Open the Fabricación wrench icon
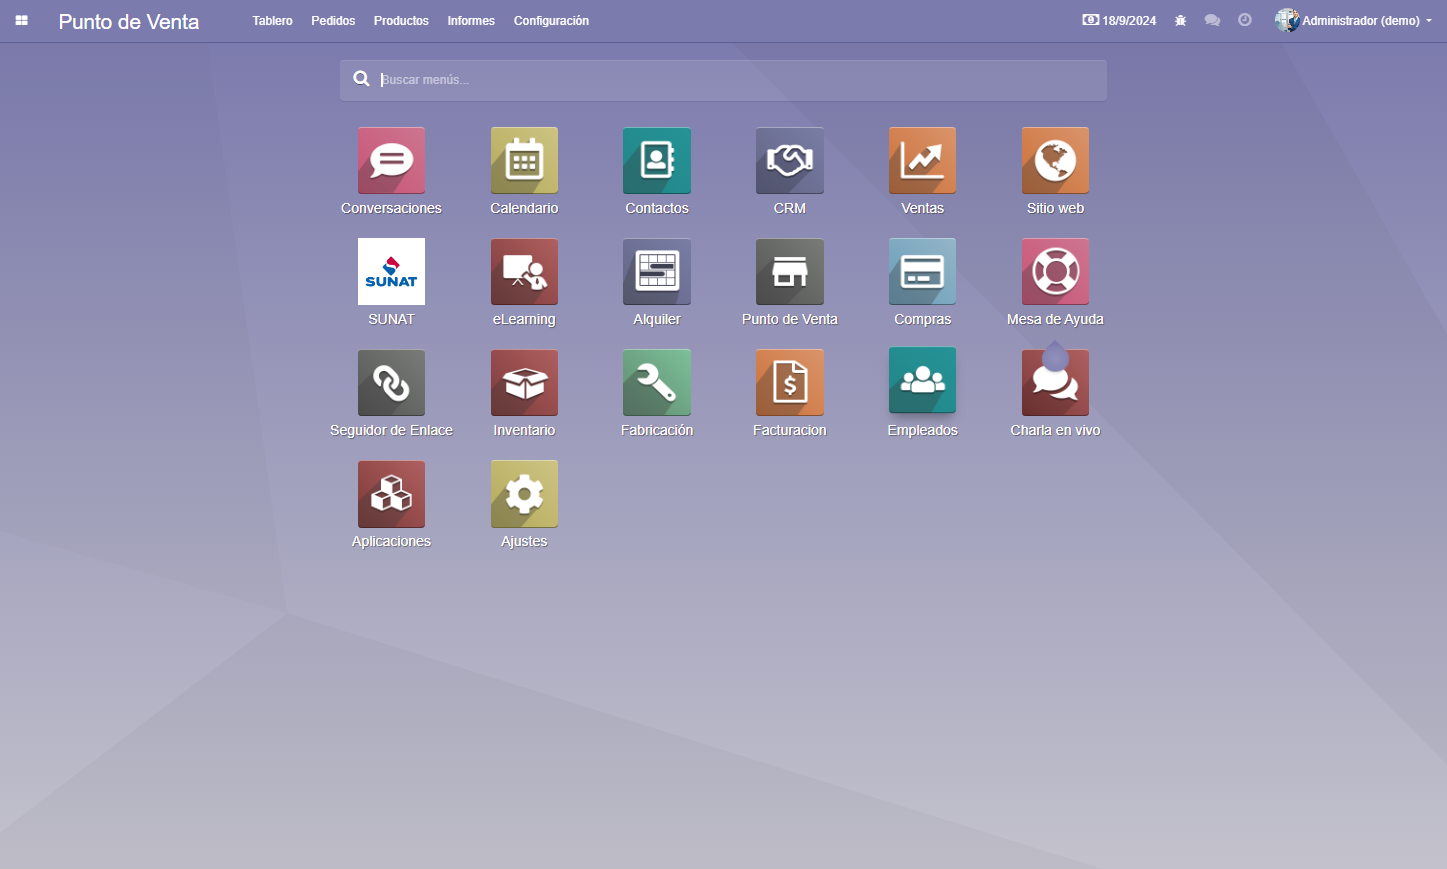This screenshot has height=869, width=1447. coord(657,382)
